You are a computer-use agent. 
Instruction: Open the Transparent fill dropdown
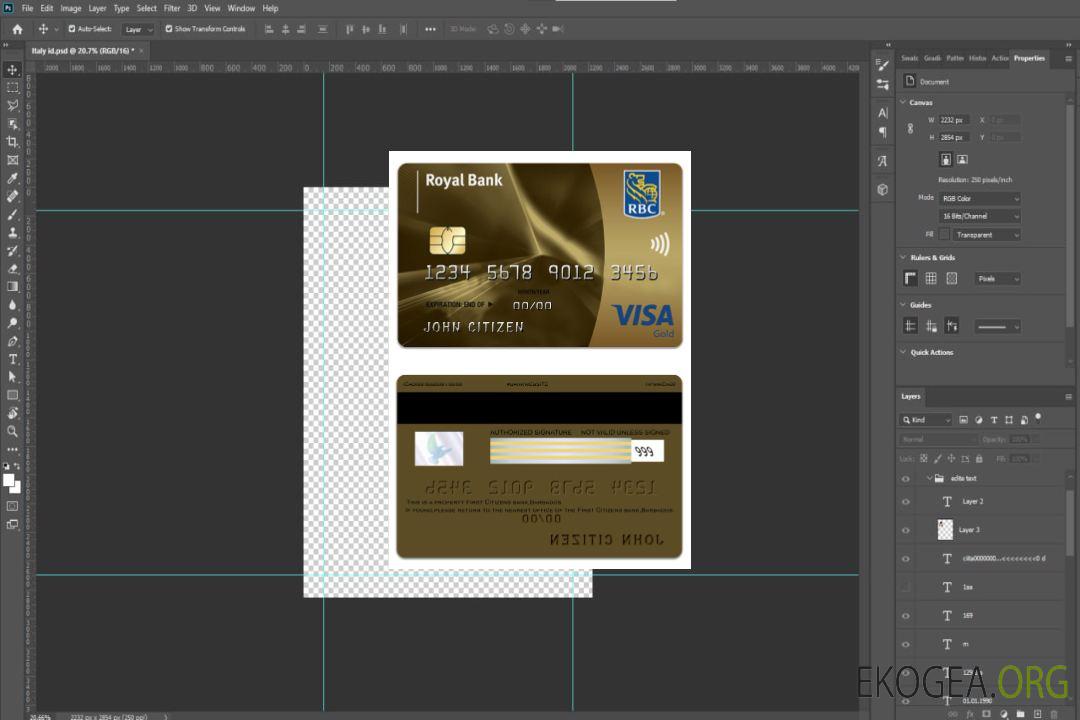[x=986, y=235]
